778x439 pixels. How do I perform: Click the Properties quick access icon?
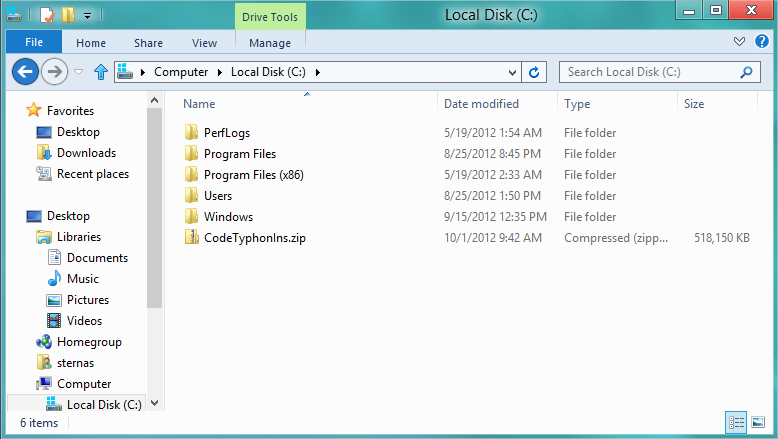[x=47, y=15]
